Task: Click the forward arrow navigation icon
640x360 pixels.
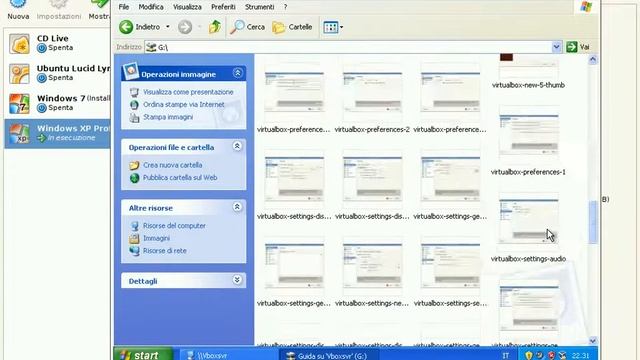Action: [x=185, y=27]
